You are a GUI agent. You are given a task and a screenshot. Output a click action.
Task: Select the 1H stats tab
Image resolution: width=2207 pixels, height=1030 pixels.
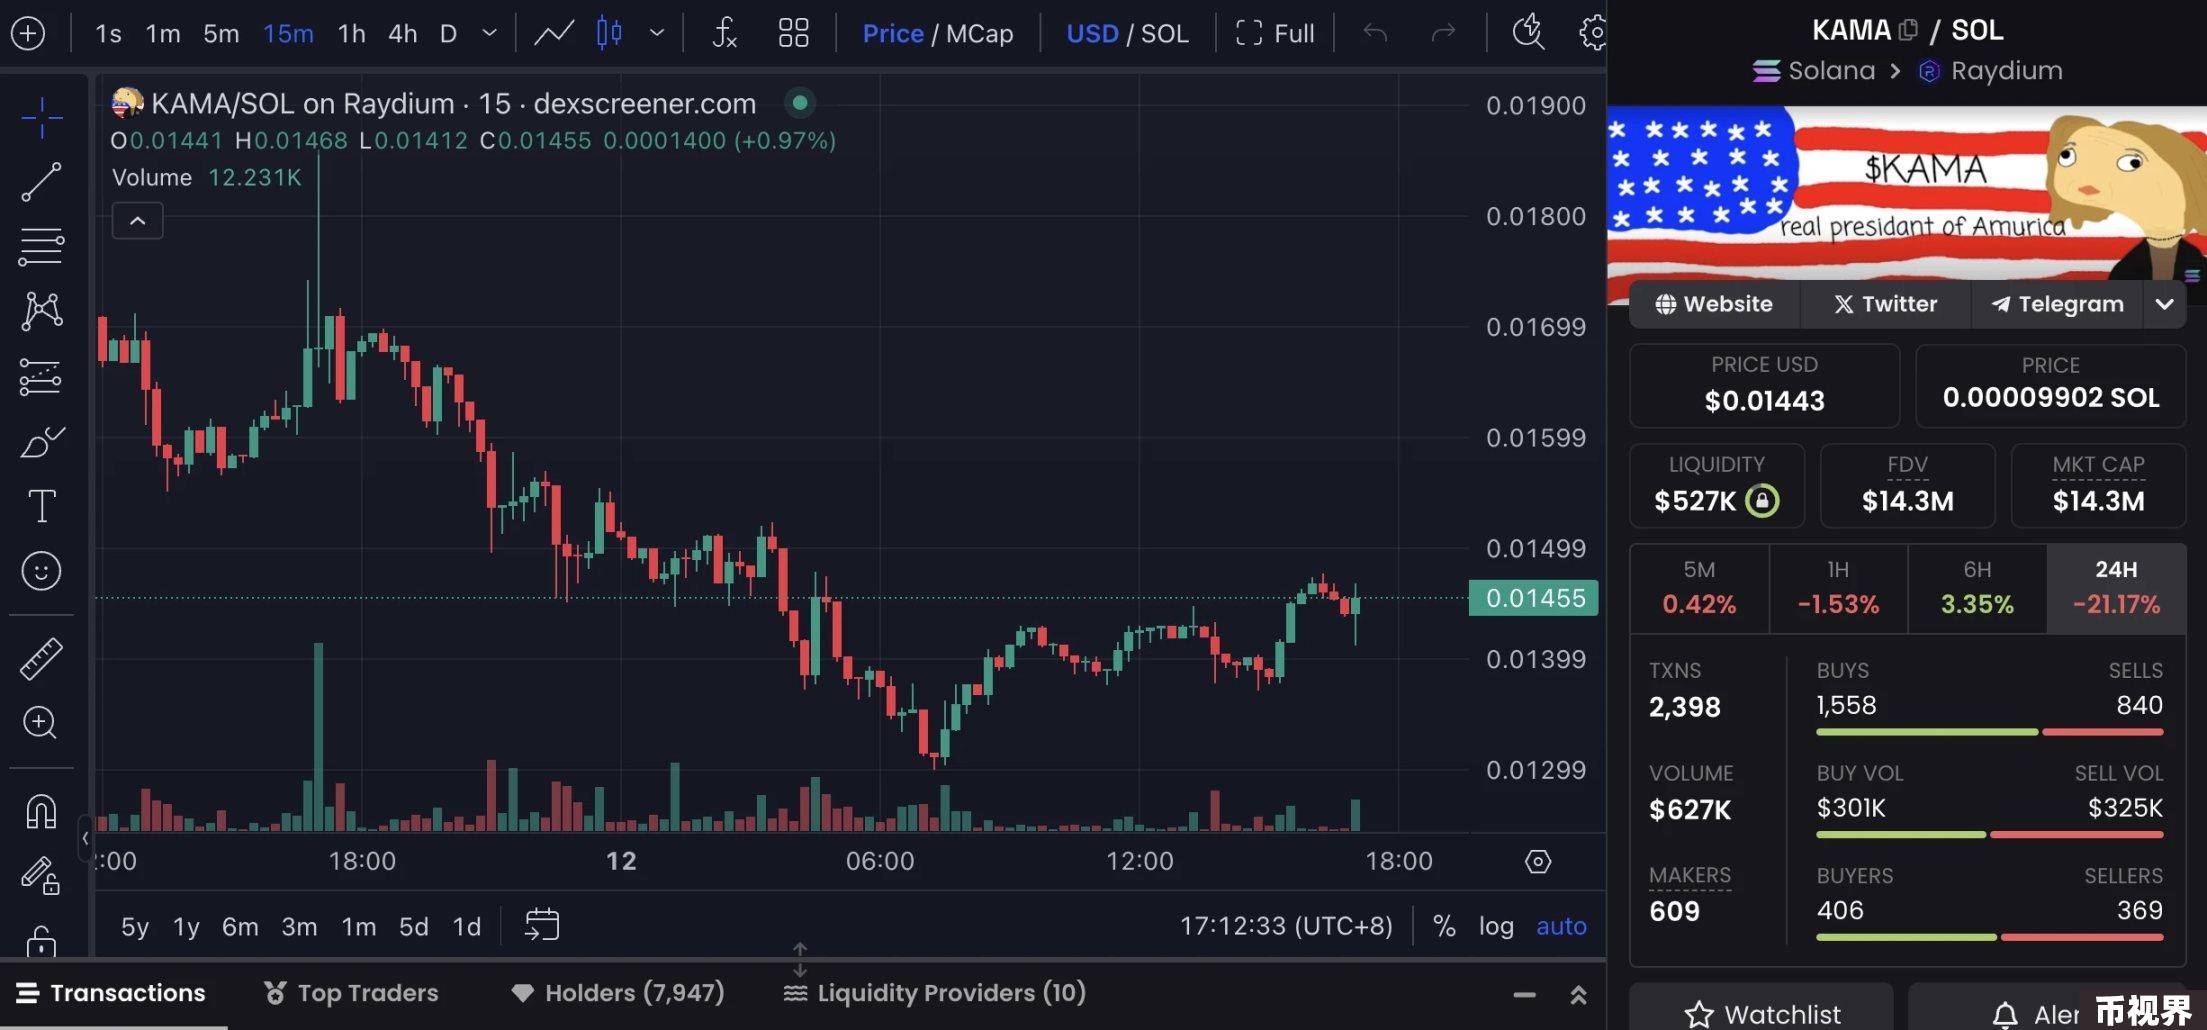point(1838,588)
